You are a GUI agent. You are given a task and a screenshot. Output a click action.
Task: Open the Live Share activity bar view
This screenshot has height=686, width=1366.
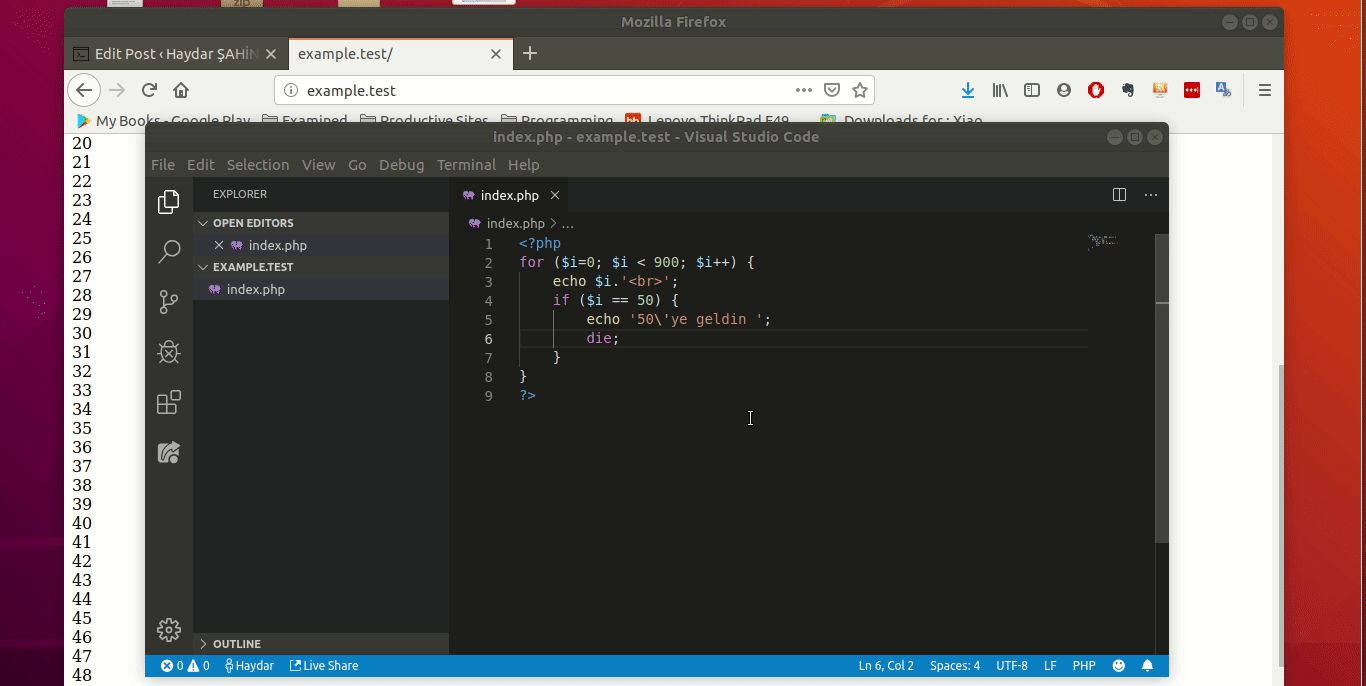point(169,452)
